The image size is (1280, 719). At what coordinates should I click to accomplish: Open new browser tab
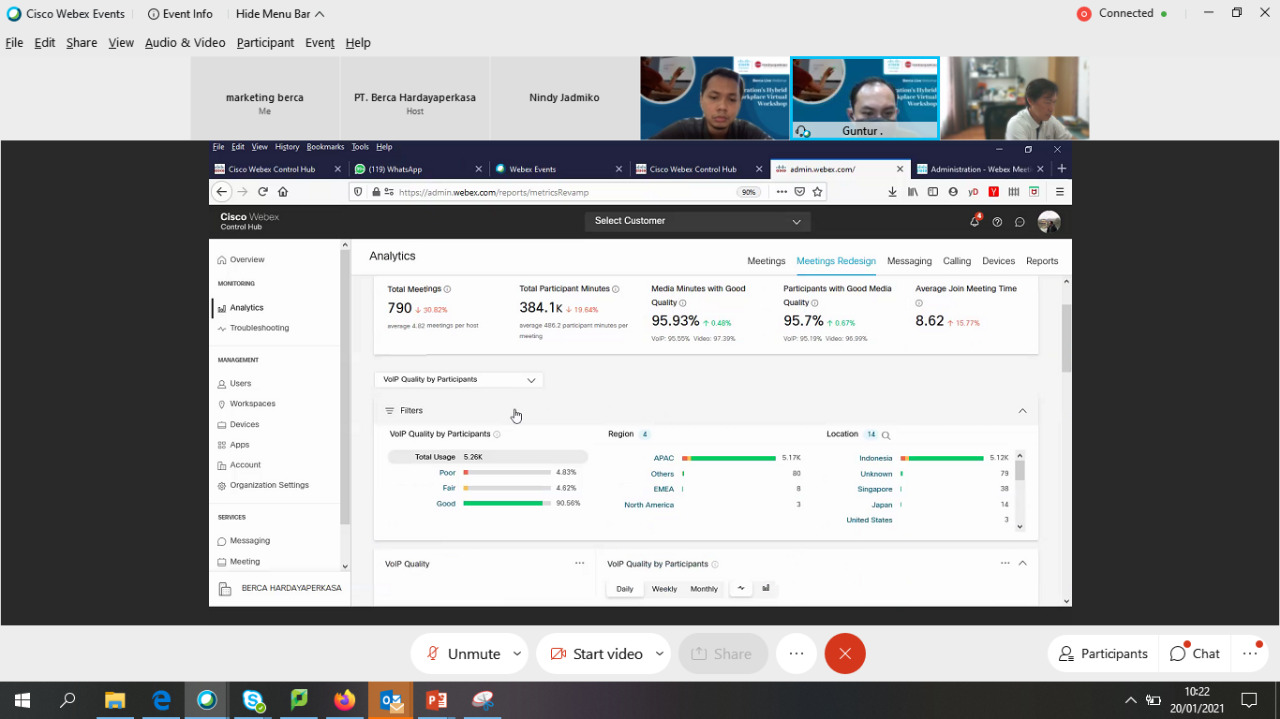pos(1061,169)
